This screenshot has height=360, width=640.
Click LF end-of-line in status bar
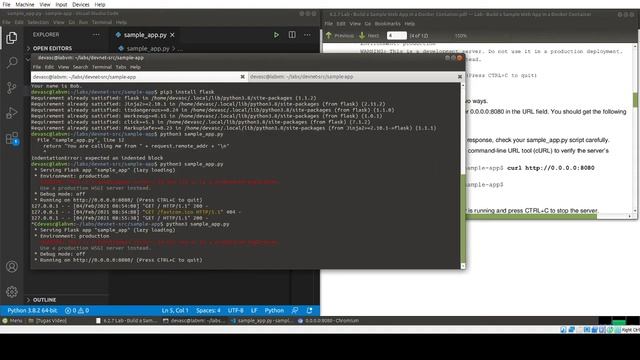point(254,311)
